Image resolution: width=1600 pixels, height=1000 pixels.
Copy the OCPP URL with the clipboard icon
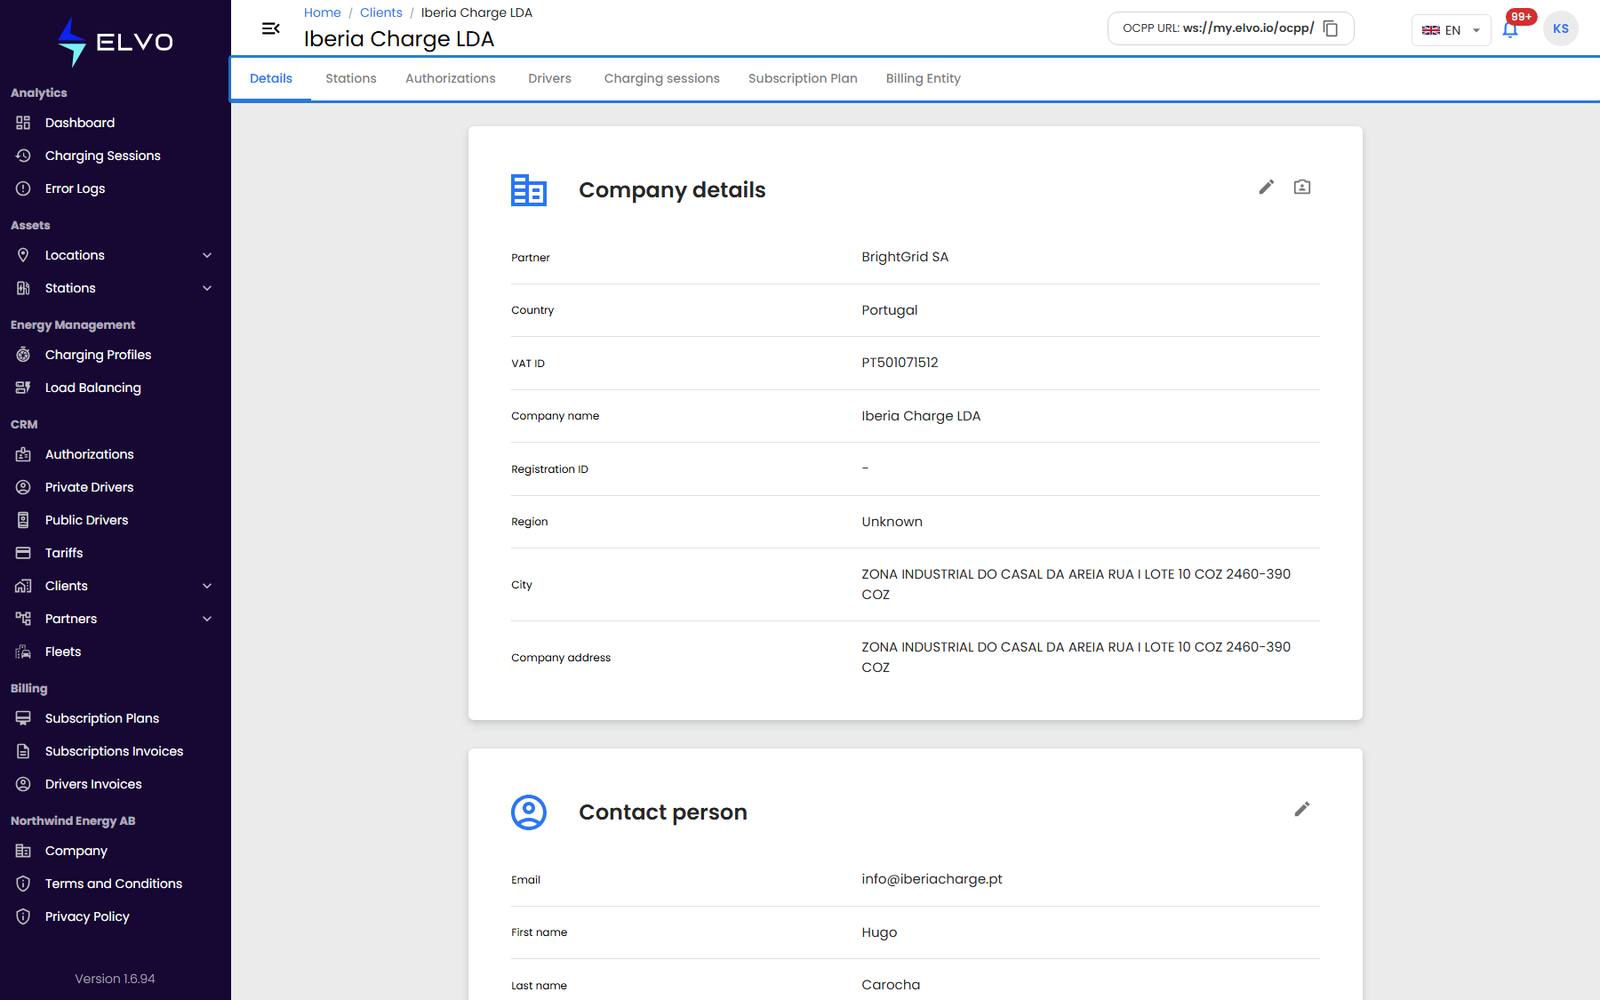(x=1330, y=29)
